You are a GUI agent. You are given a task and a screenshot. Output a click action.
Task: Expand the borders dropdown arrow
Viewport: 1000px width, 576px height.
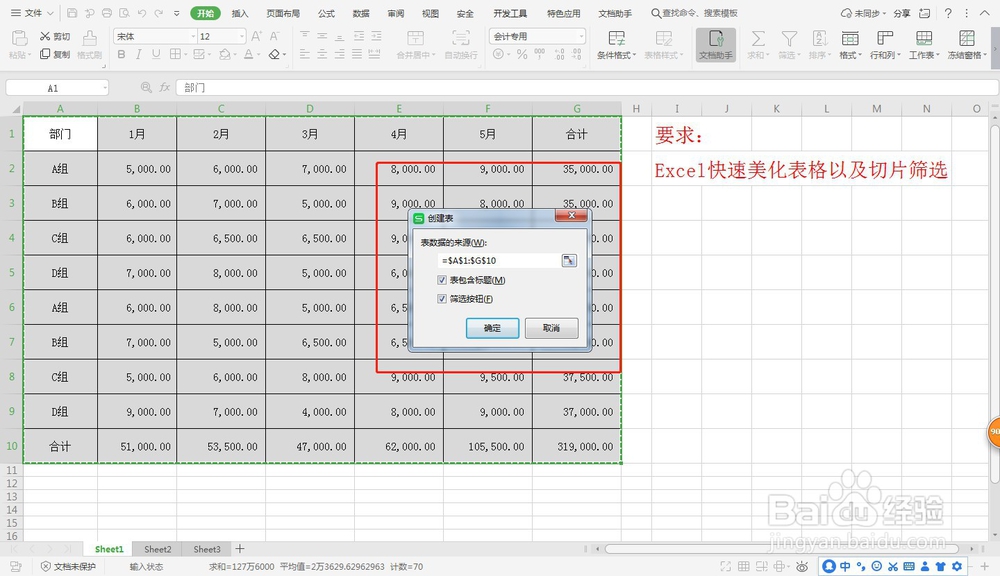pyautogui.click(x=186, y=55)
